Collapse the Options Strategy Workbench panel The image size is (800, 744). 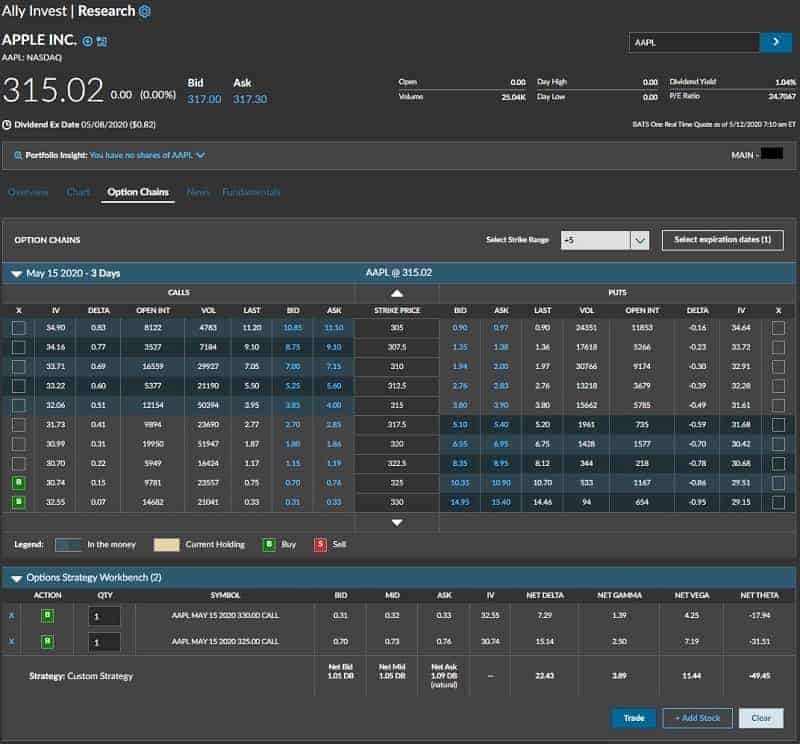(x=17, y=577)
